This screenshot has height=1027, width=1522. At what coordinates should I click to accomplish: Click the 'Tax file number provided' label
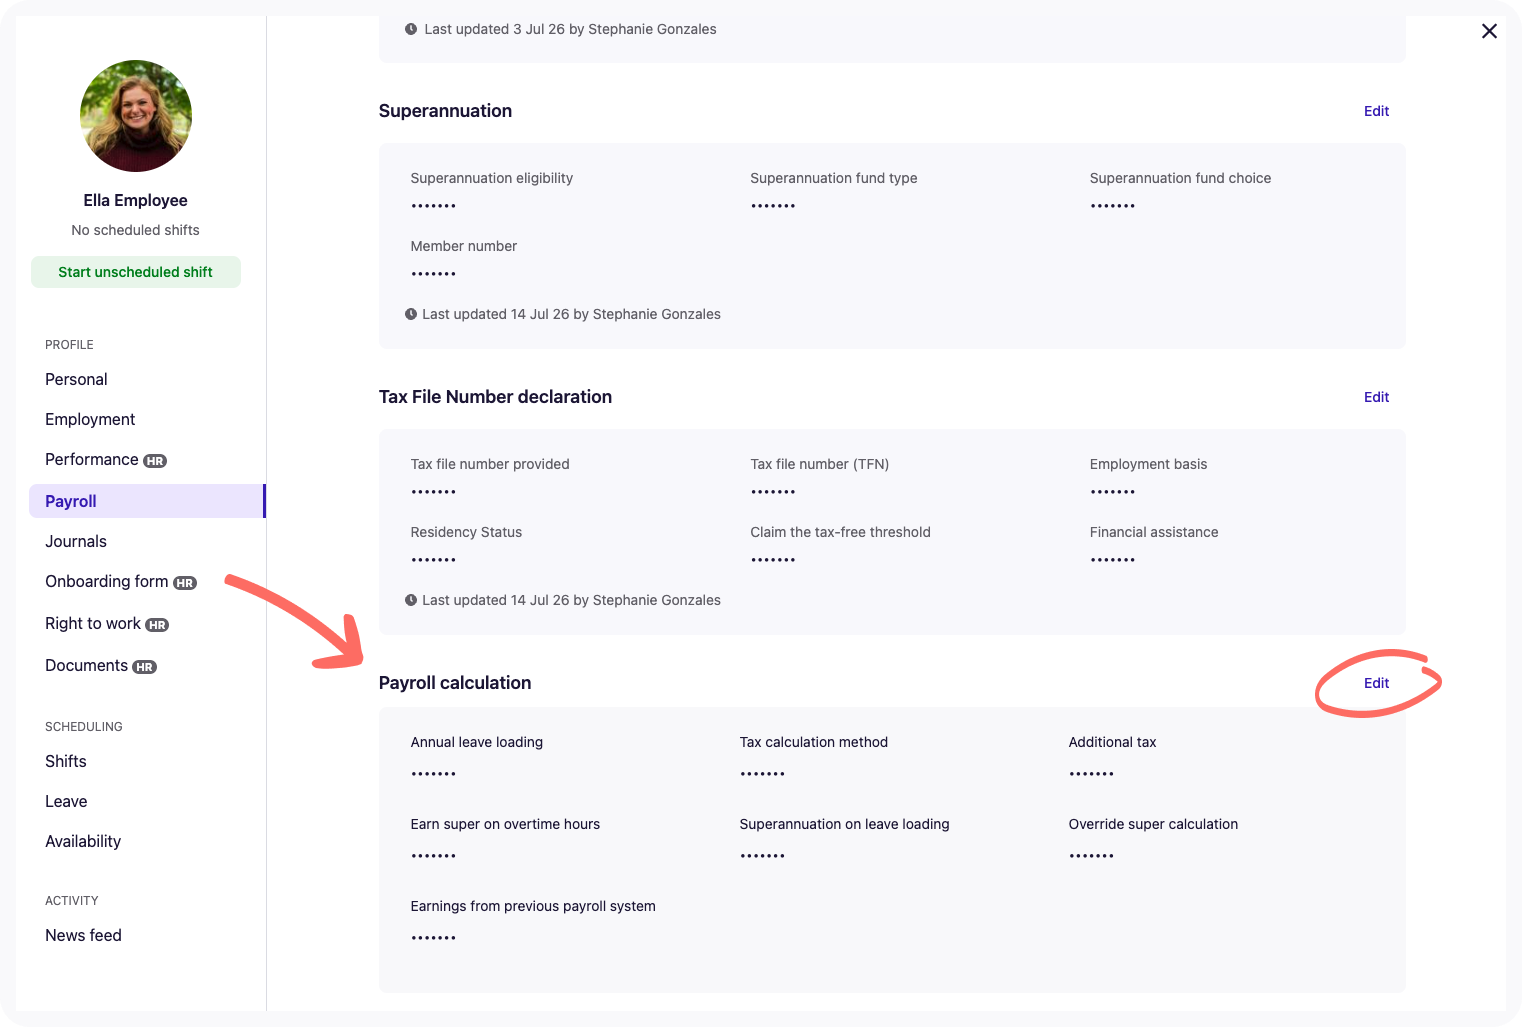(x=490, y=464)
